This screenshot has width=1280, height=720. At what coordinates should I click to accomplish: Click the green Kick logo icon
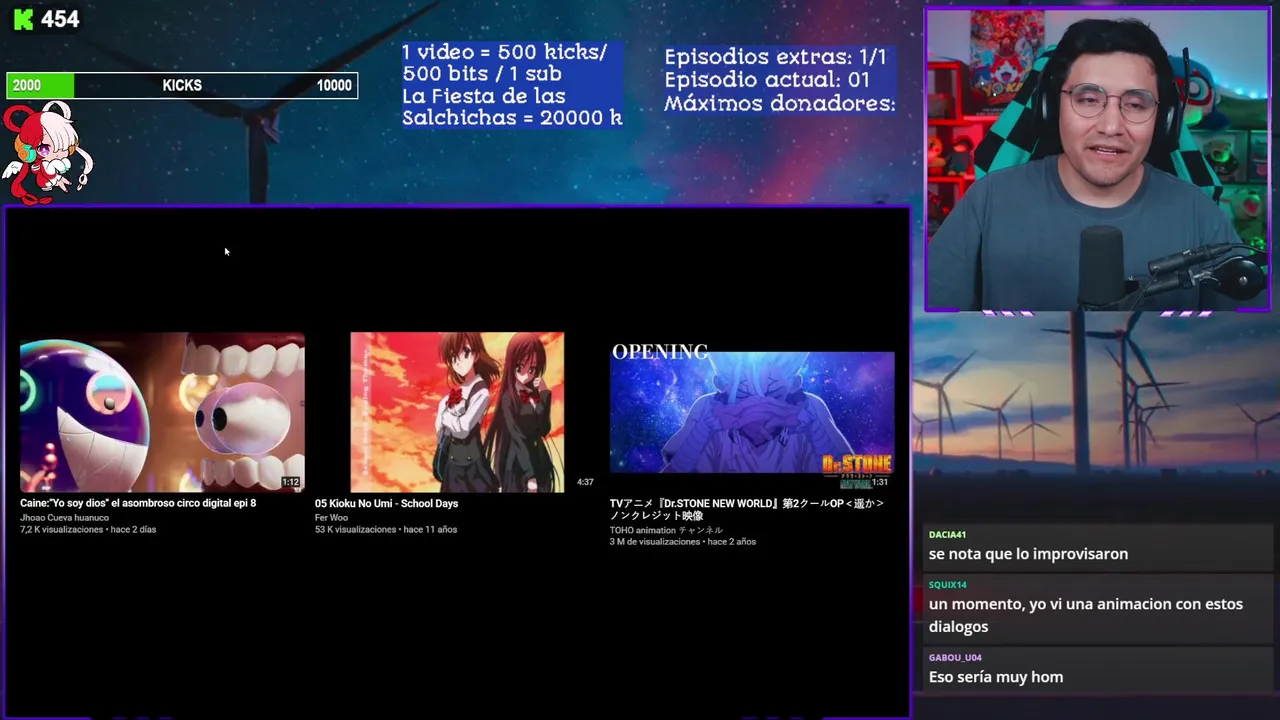(x=23, y=19)
